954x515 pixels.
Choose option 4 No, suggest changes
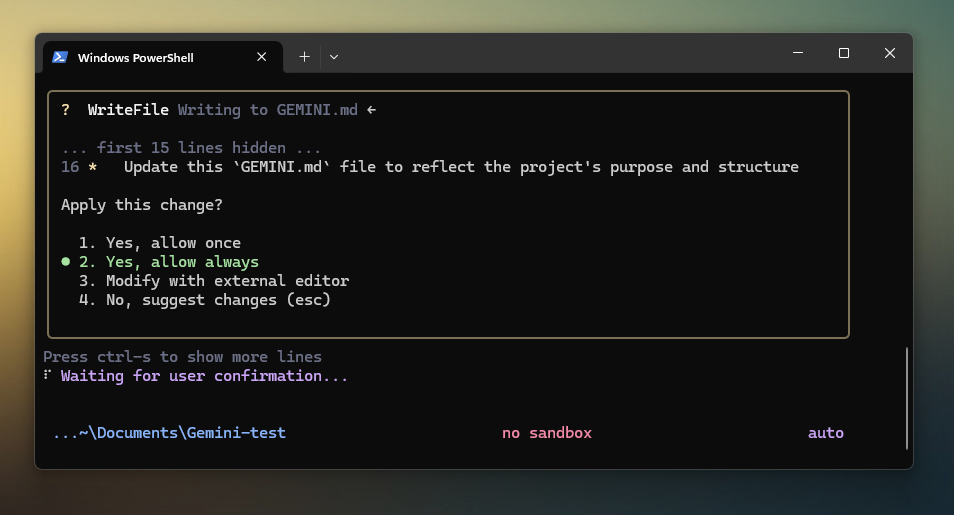[x=205, y=300]
